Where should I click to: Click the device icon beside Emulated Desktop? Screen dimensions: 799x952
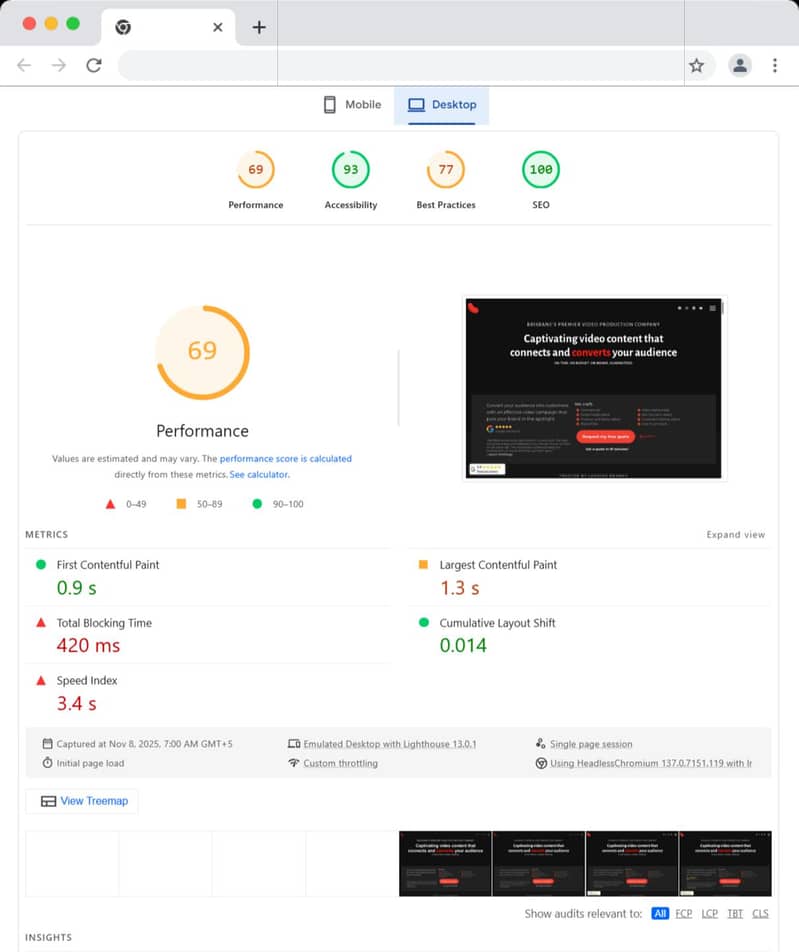(294, 744)
